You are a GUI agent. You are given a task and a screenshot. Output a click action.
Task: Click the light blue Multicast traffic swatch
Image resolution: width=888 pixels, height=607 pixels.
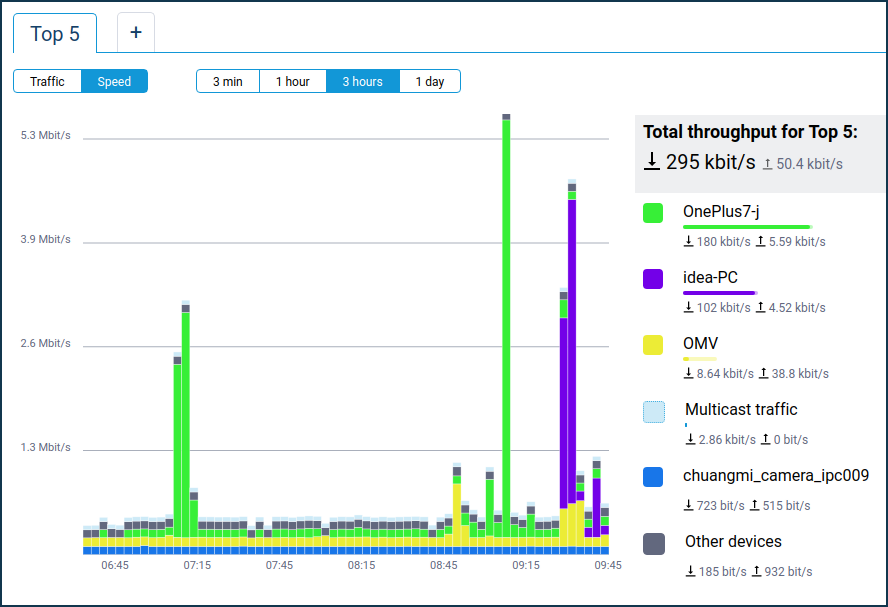click(654, 412)
